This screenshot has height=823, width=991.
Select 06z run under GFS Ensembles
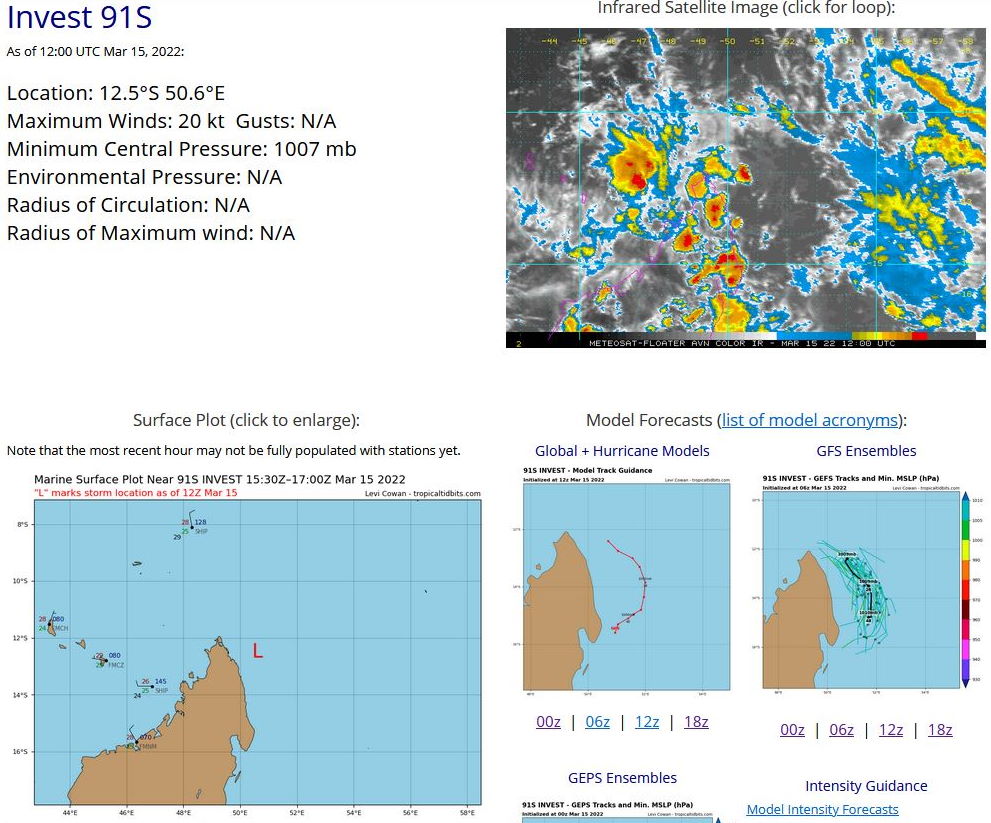click(x=841, y=730)
